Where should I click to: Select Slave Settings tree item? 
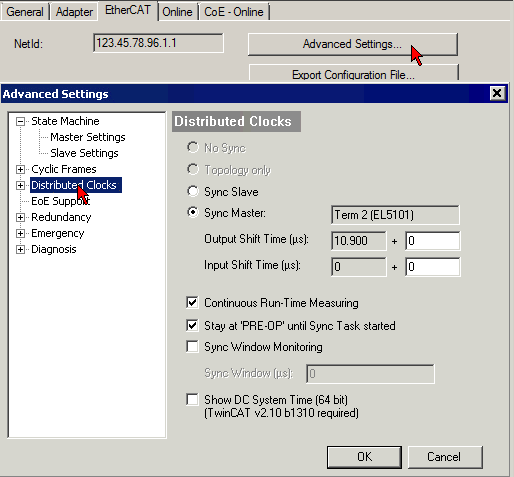84,153
